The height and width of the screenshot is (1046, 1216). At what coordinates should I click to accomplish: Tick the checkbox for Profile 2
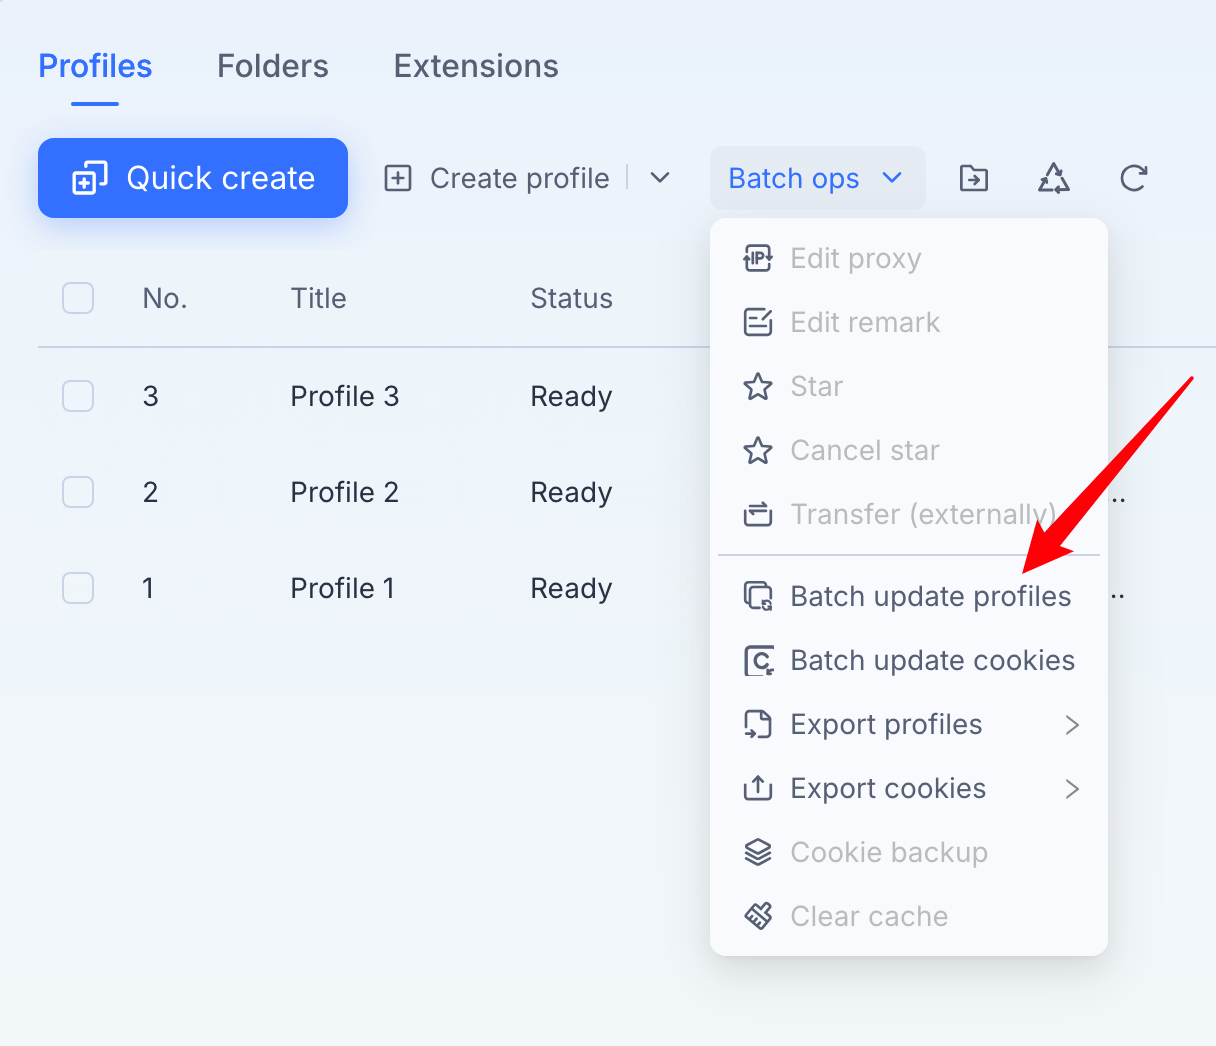[78, 492]
